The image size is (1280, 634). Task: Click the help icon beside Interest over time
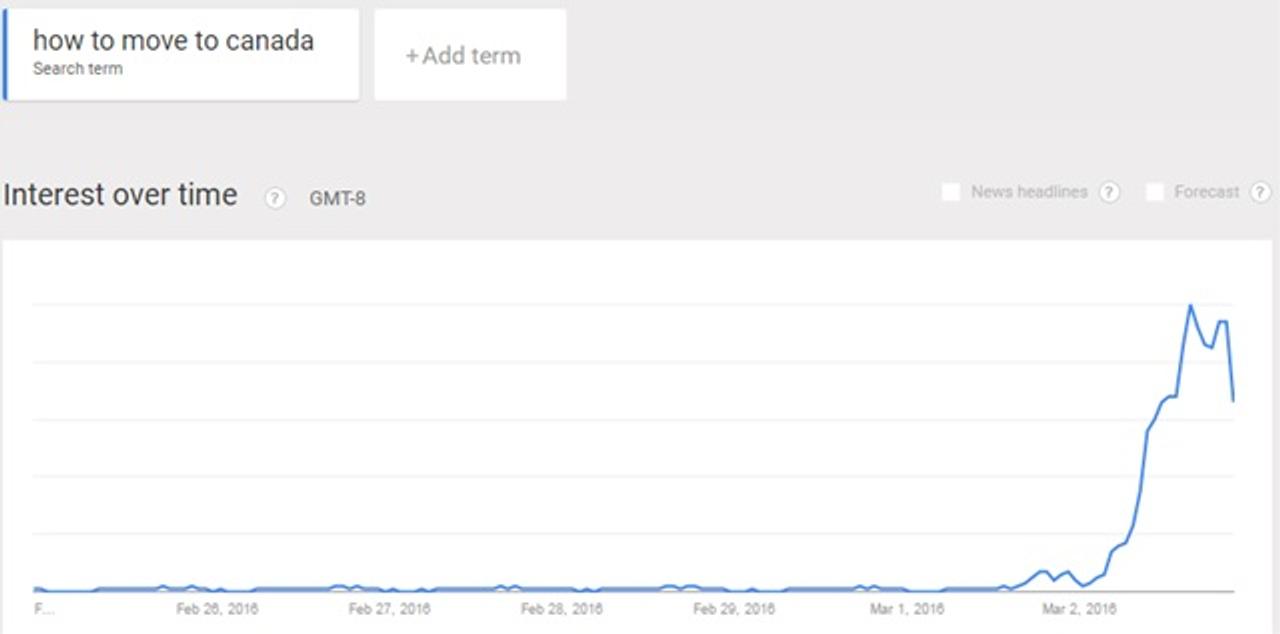coord(275,198)
